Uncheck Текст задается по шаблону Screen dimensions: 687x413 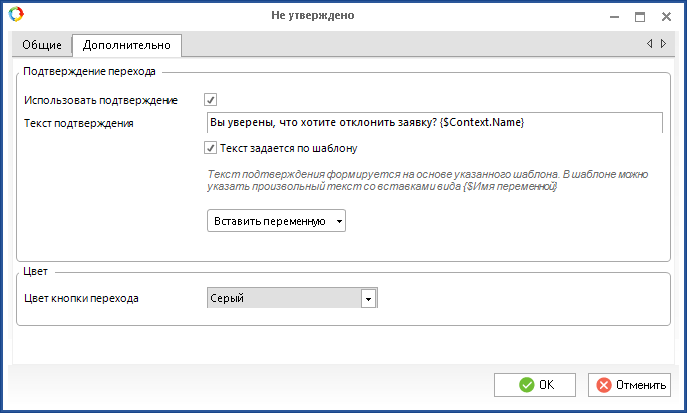click(x=210, y=148)
